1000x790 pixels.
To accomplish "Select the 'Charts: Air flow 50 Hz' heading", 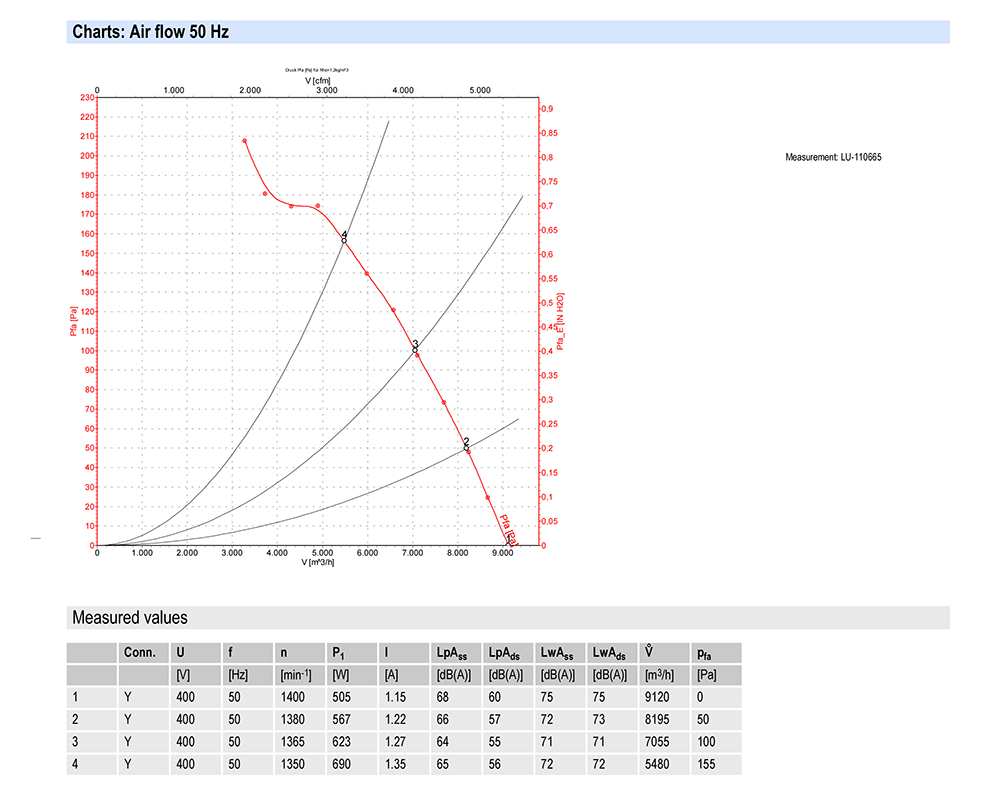I will tap(151, 32).
